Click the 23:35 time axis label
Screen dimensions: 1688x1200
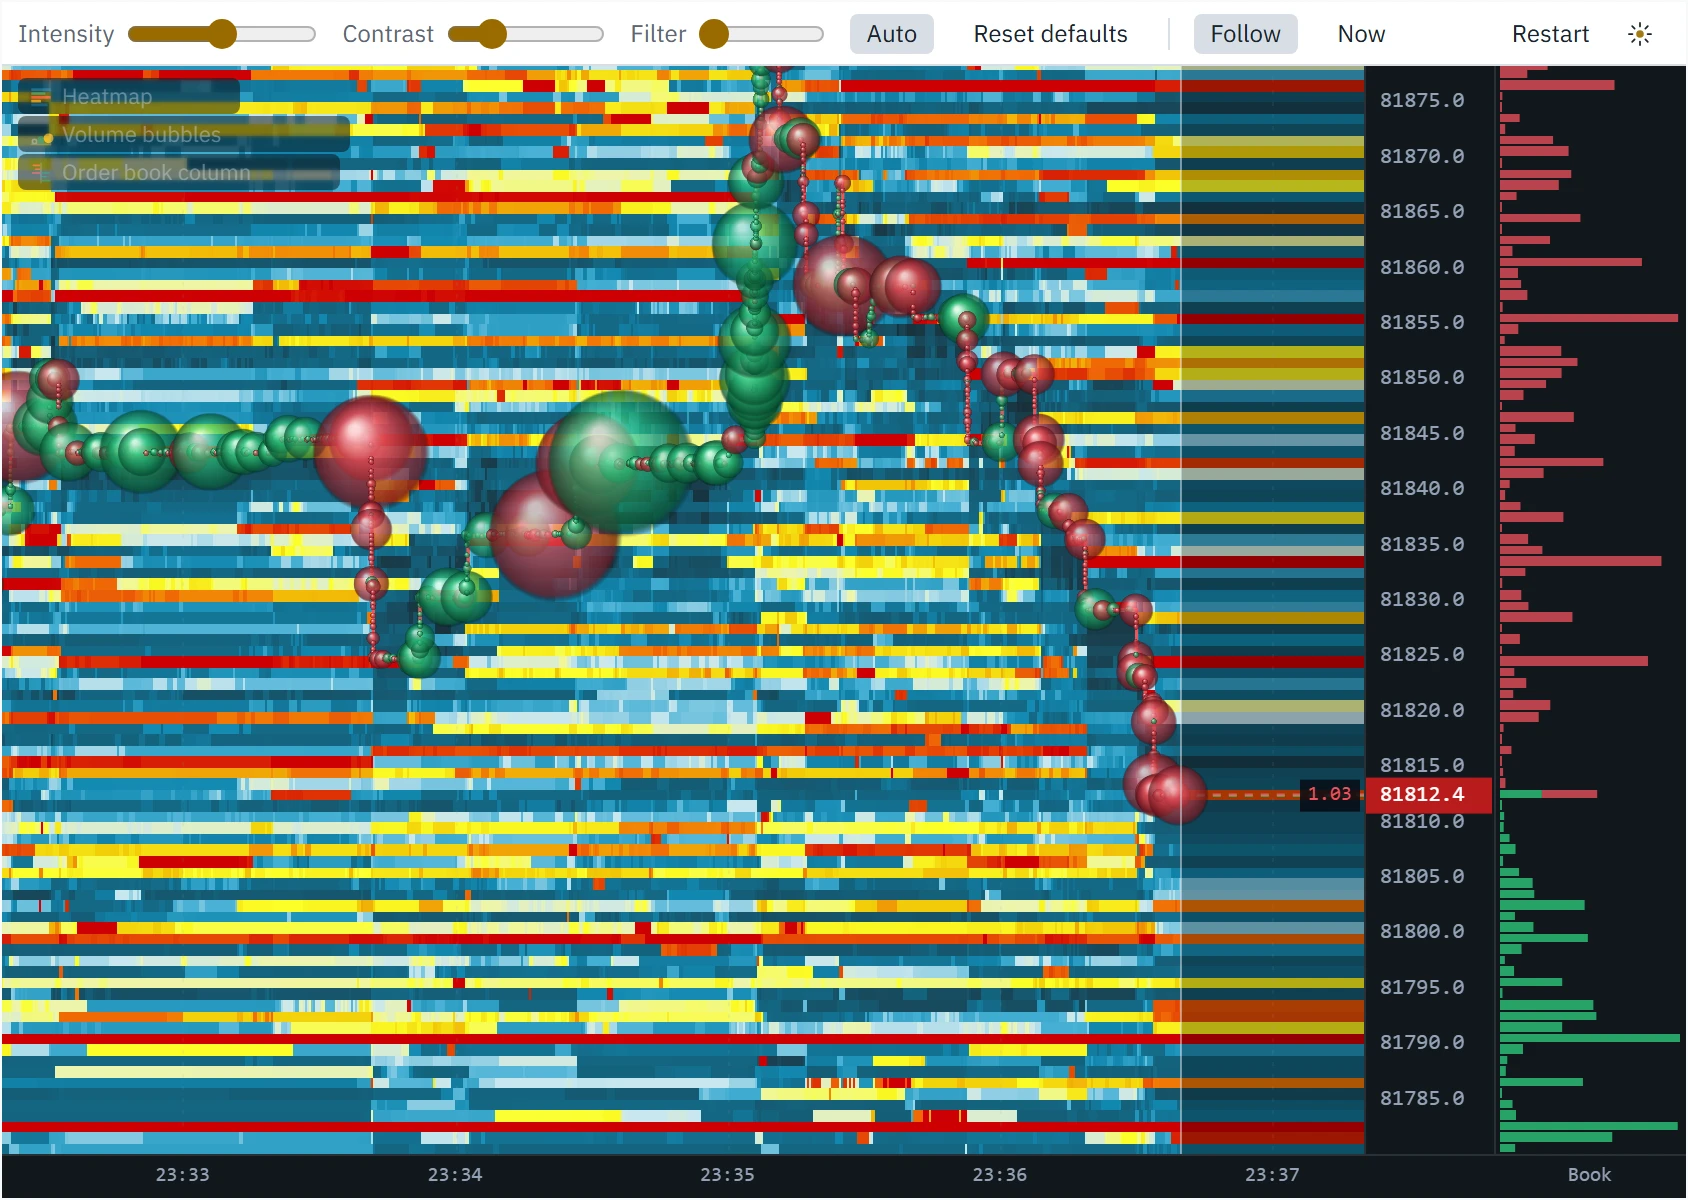727,1175
